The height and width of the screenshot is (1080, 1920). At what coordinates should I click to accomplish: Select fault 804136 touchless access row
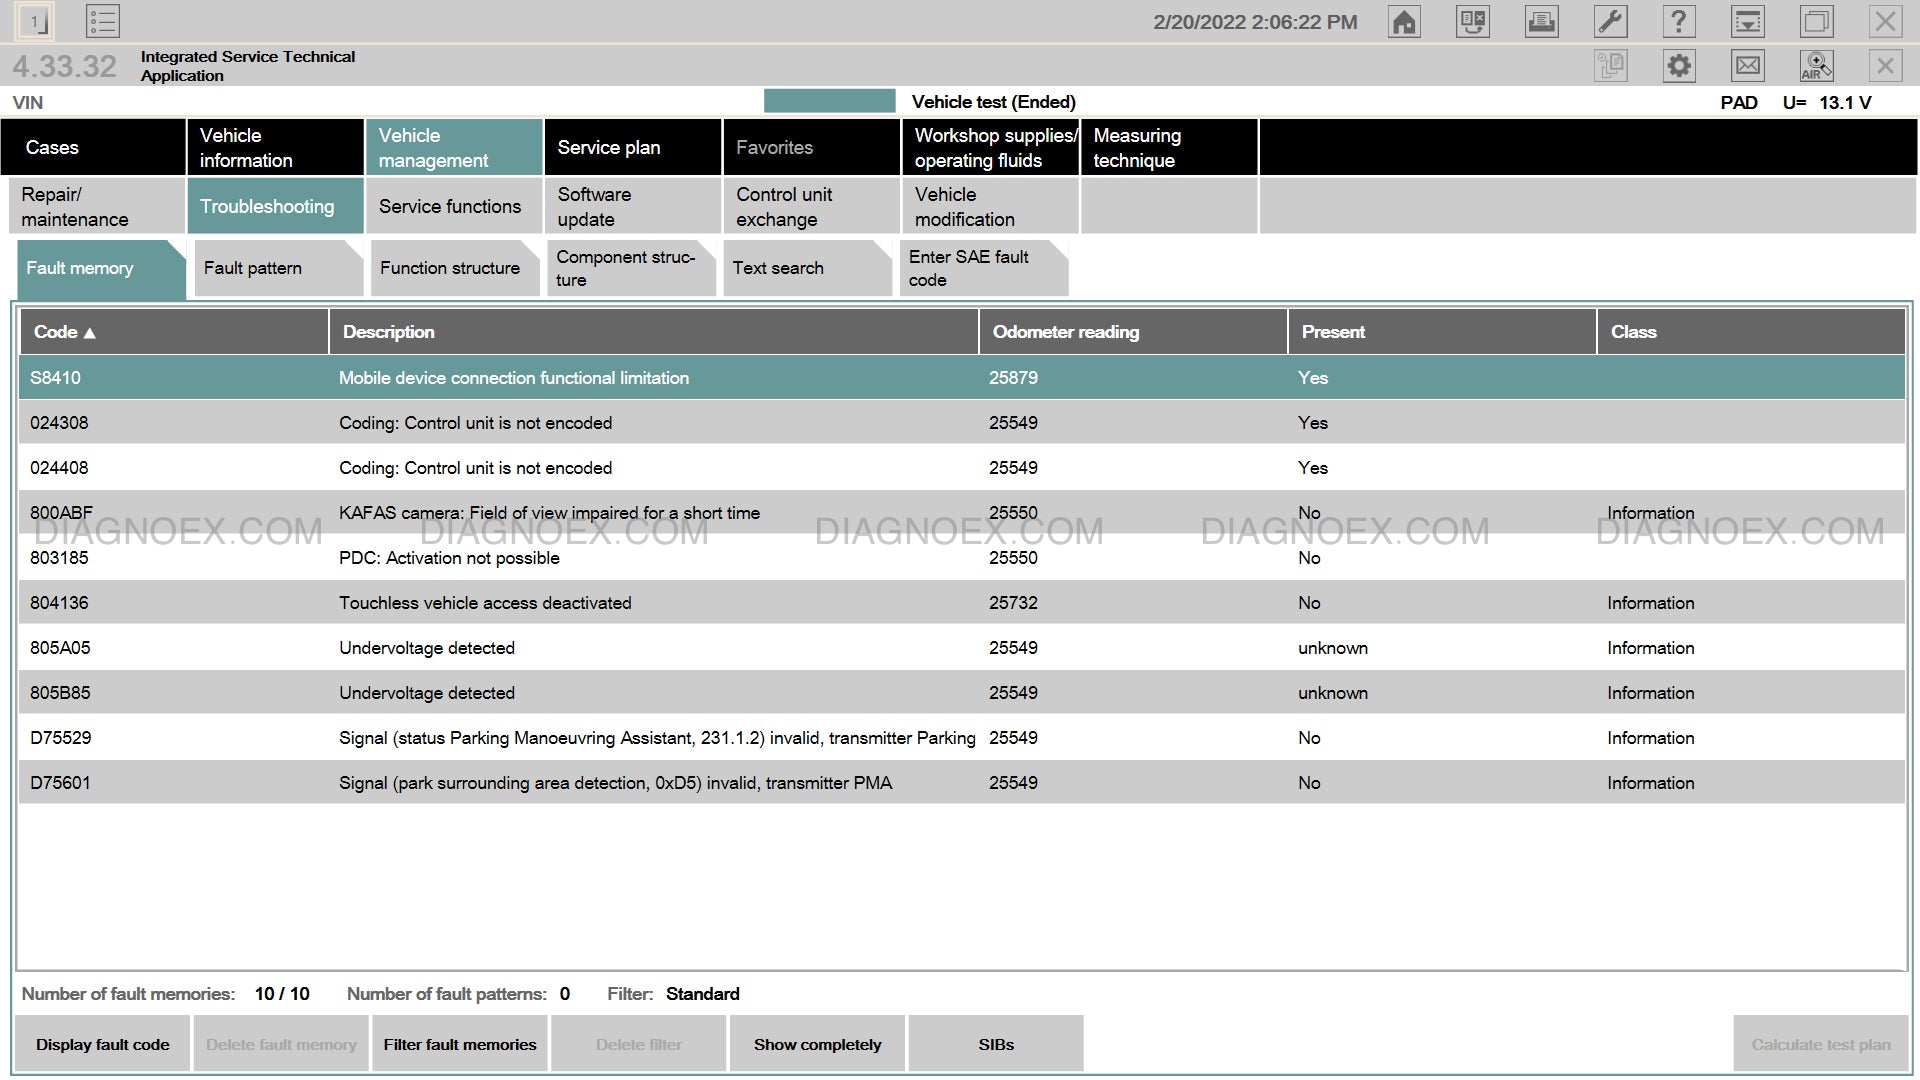[962, 603]
